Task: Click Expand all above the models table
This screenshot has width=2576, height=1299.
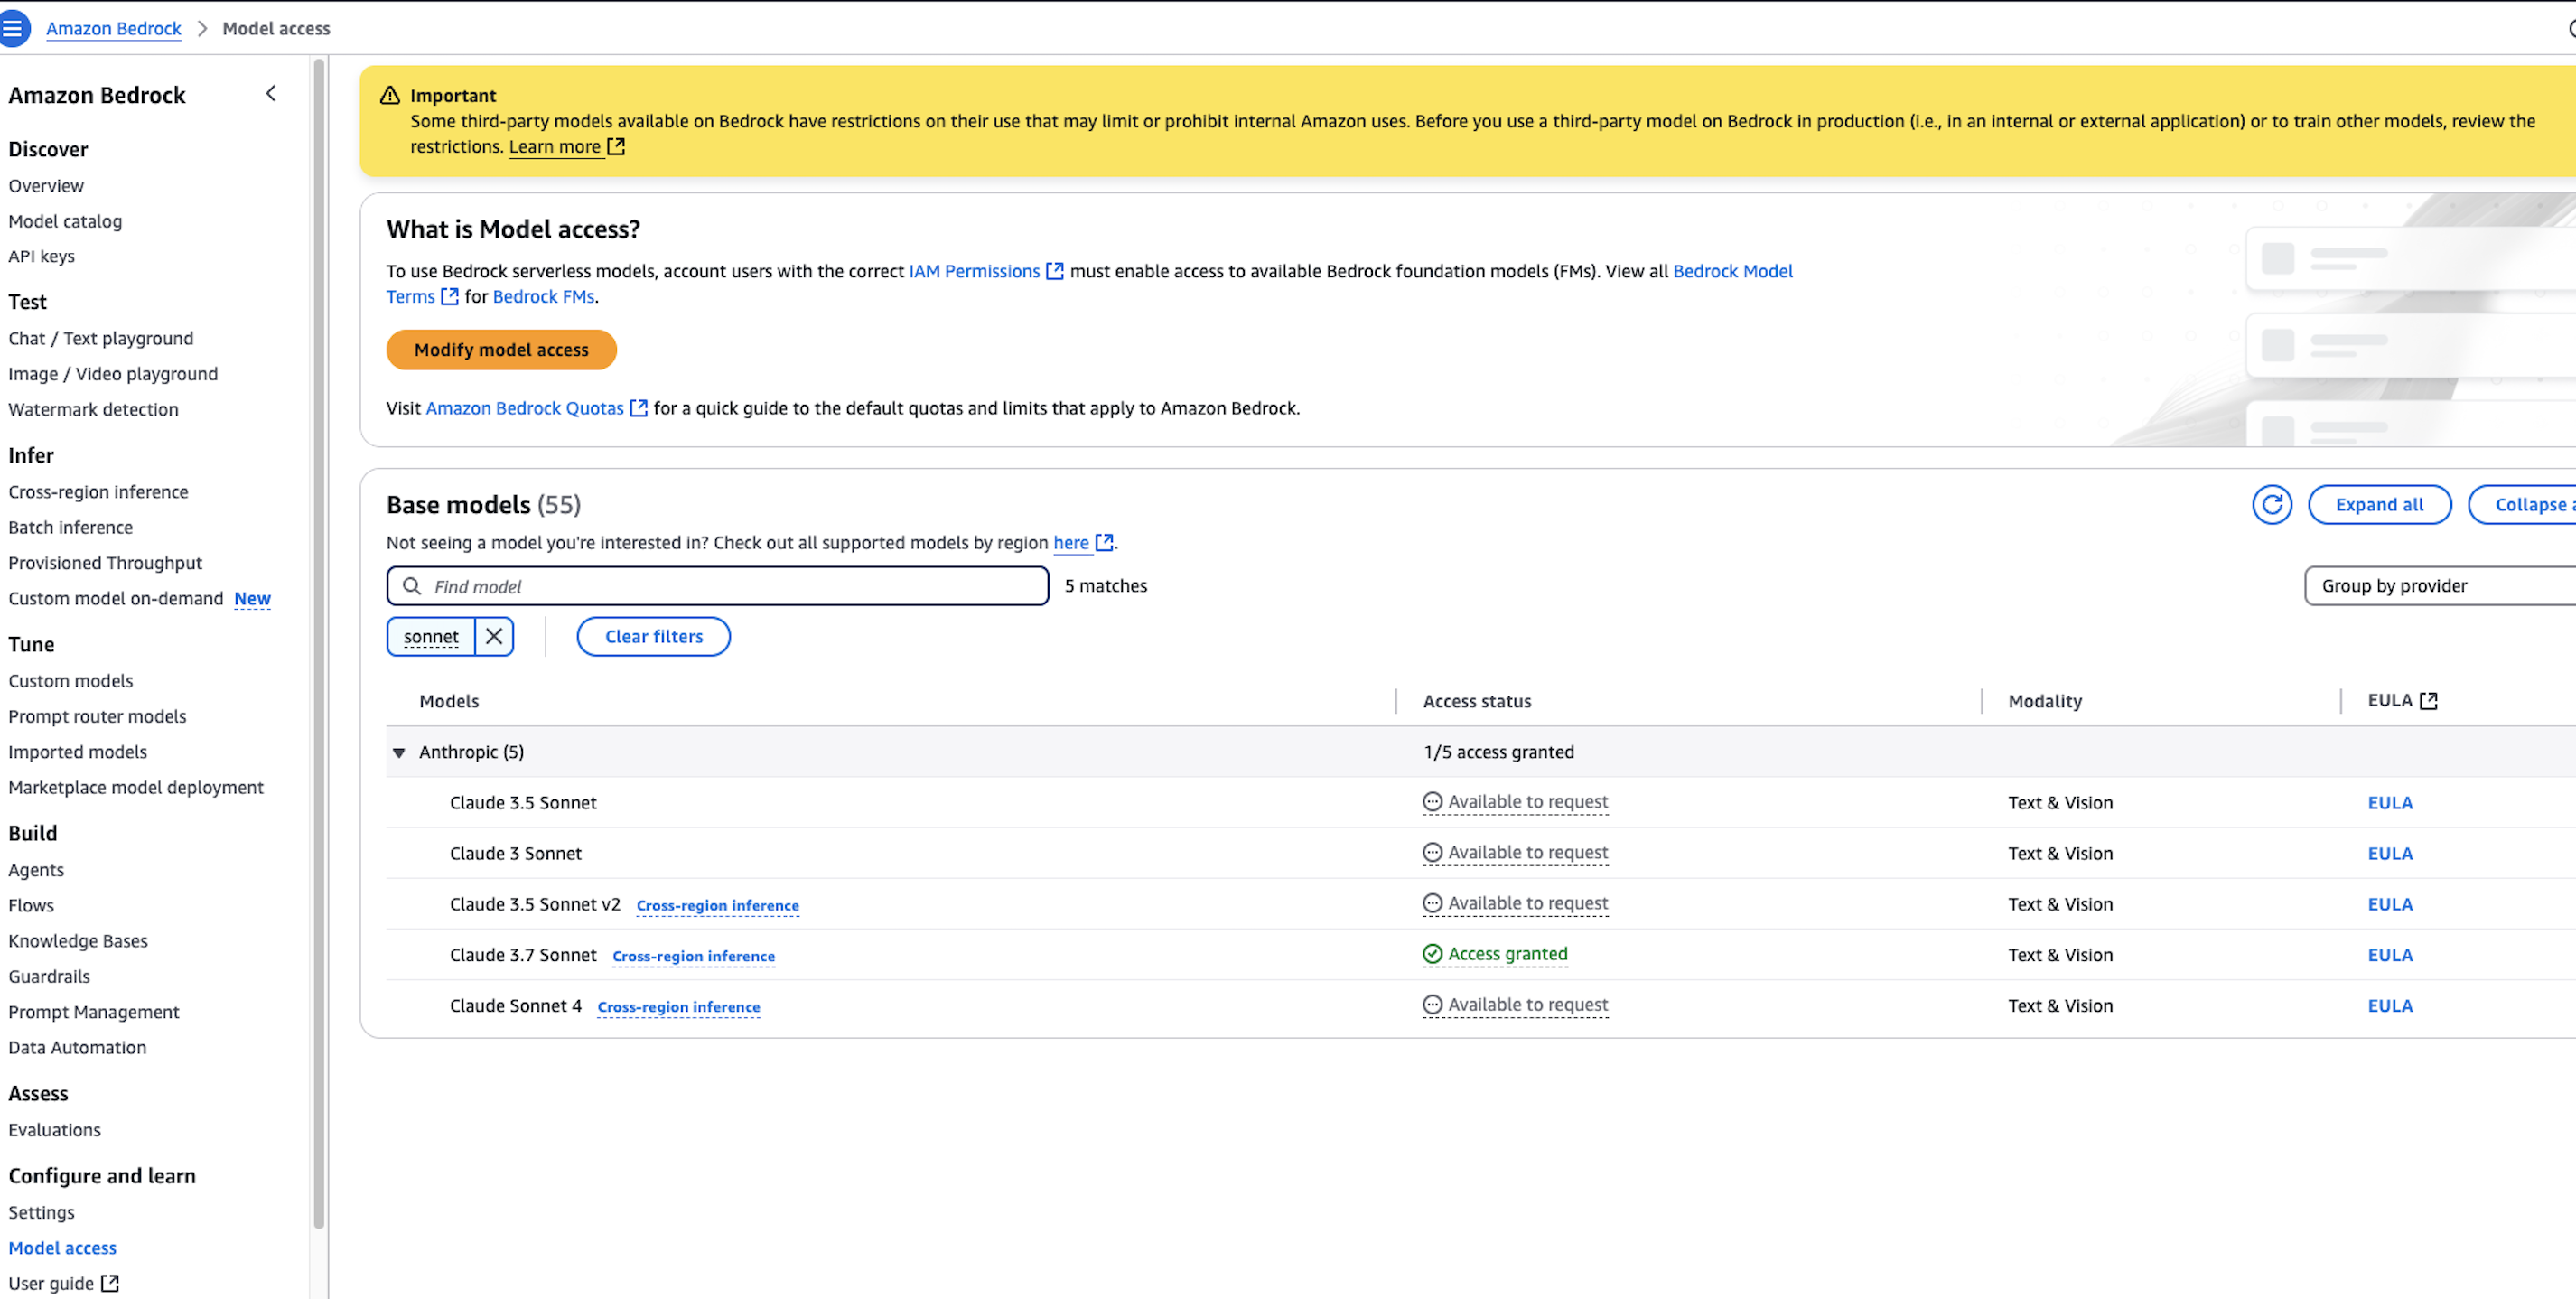Action: [x=2379, y=504]
